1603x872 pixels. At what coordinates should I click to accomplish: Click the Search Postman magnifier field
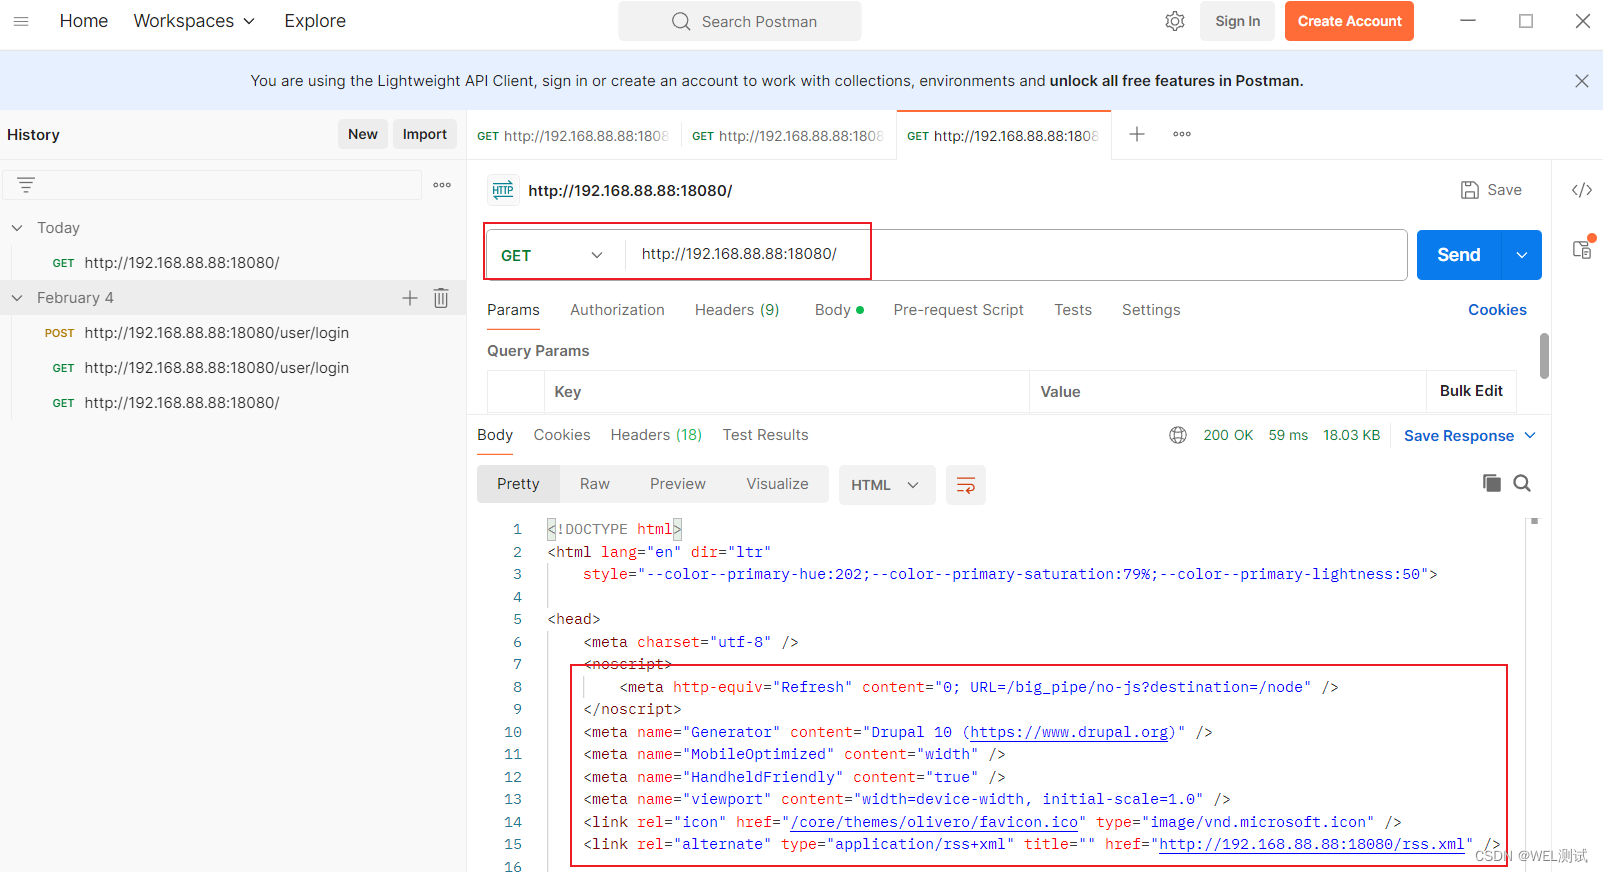pos(740,21)
